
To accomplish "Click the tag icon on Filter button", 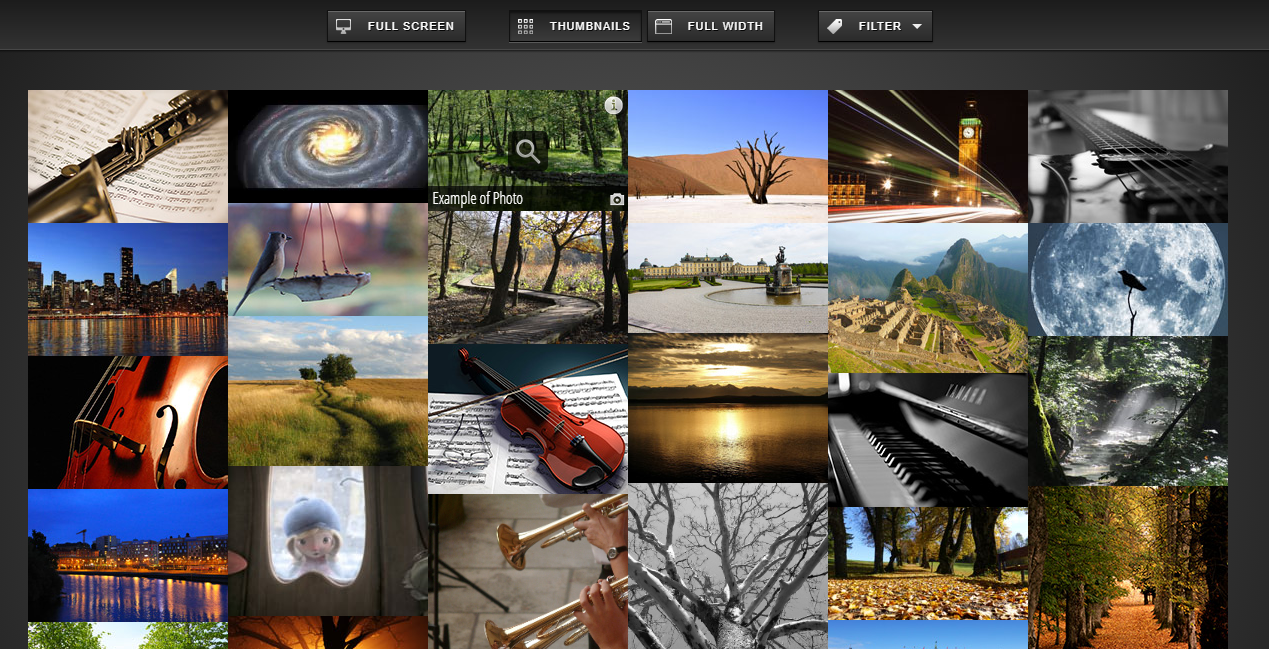I will pyautogui.click(x=835, y=26).
